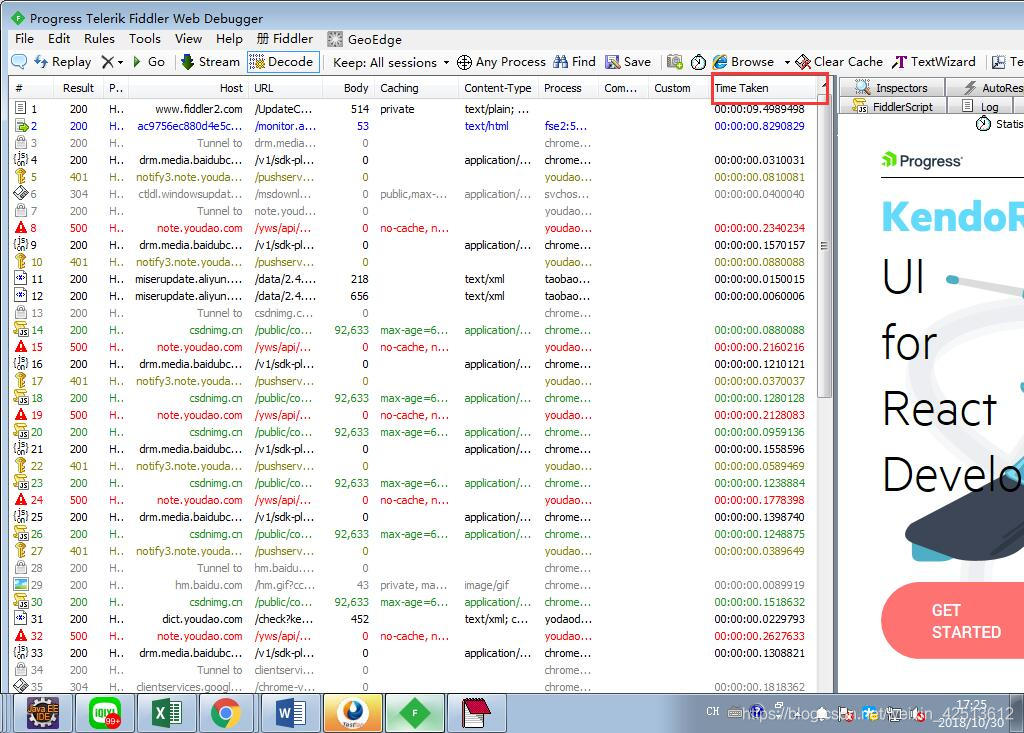Open the Edit menu
The height and width of the screenshot is (733, 1024).
[59, 39]
